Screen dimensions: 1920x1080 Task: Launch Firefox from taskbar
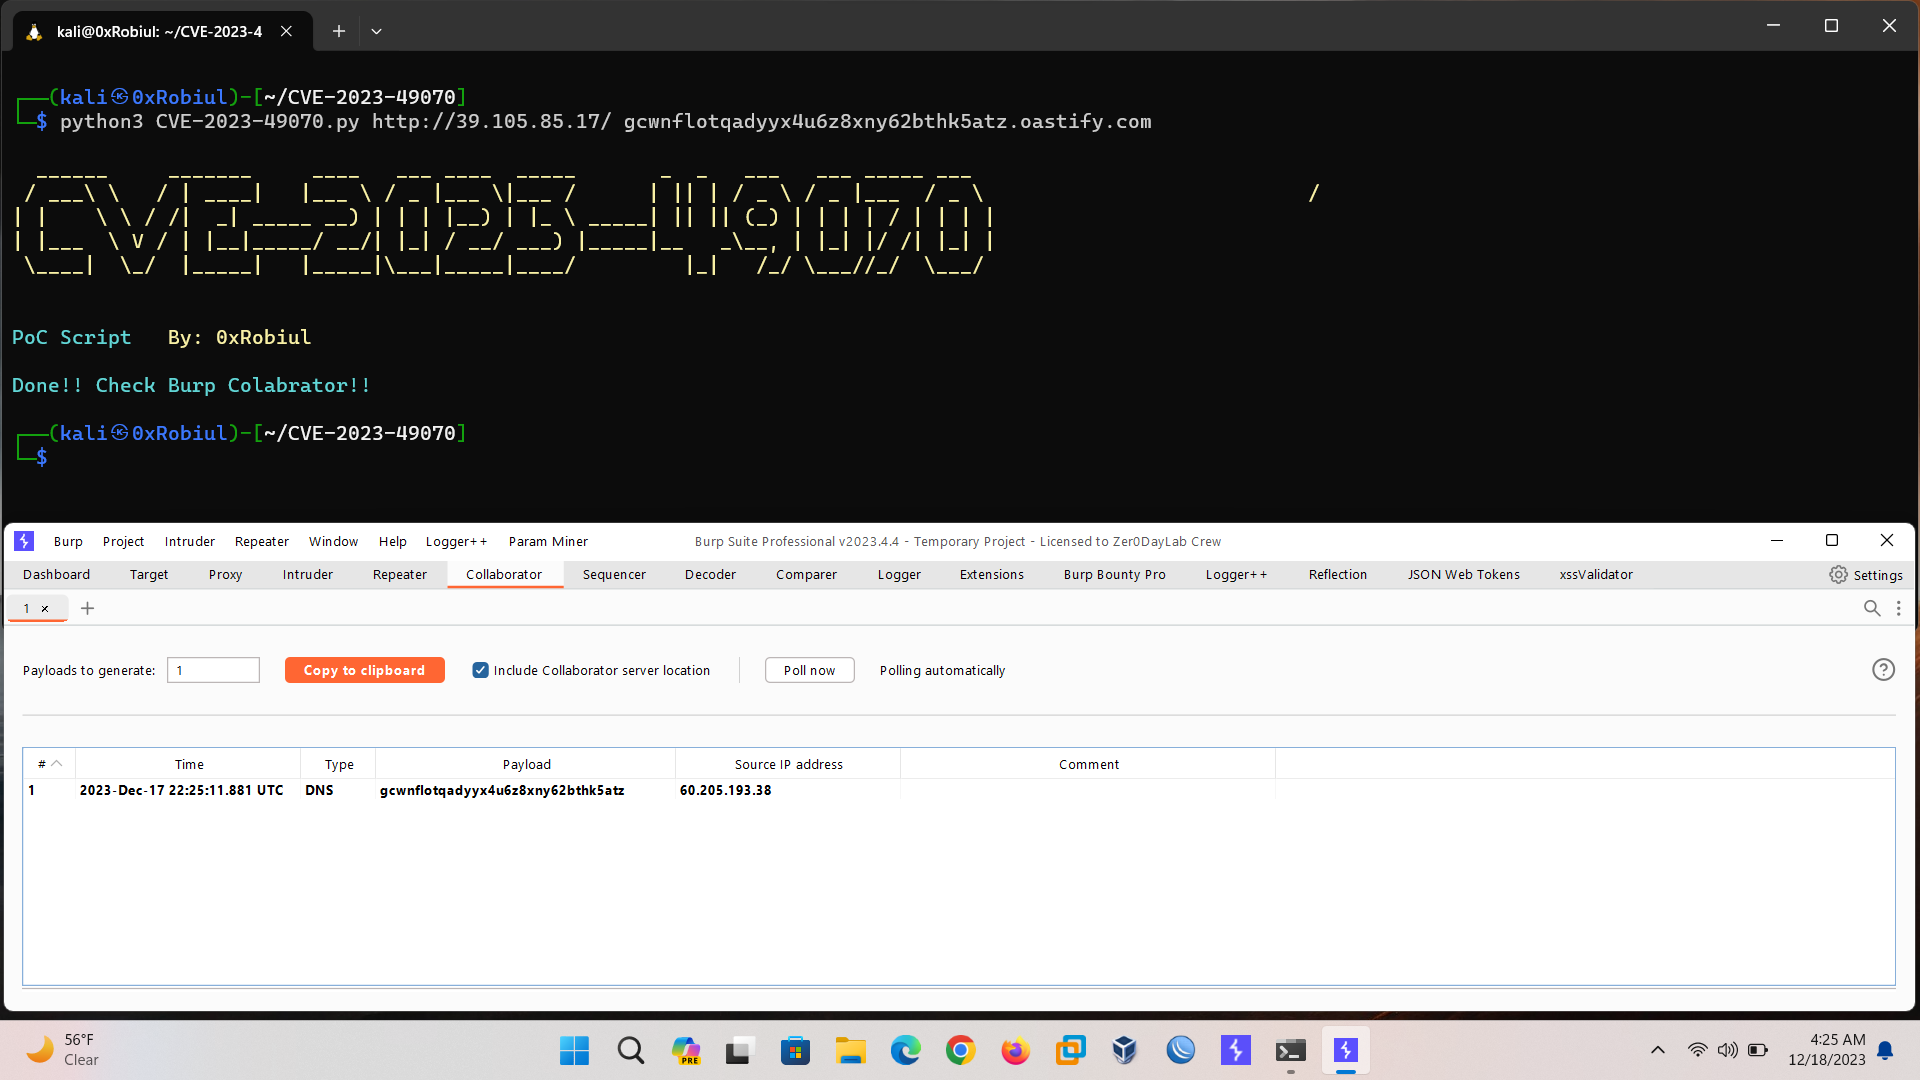[x=1015, y=1050]
